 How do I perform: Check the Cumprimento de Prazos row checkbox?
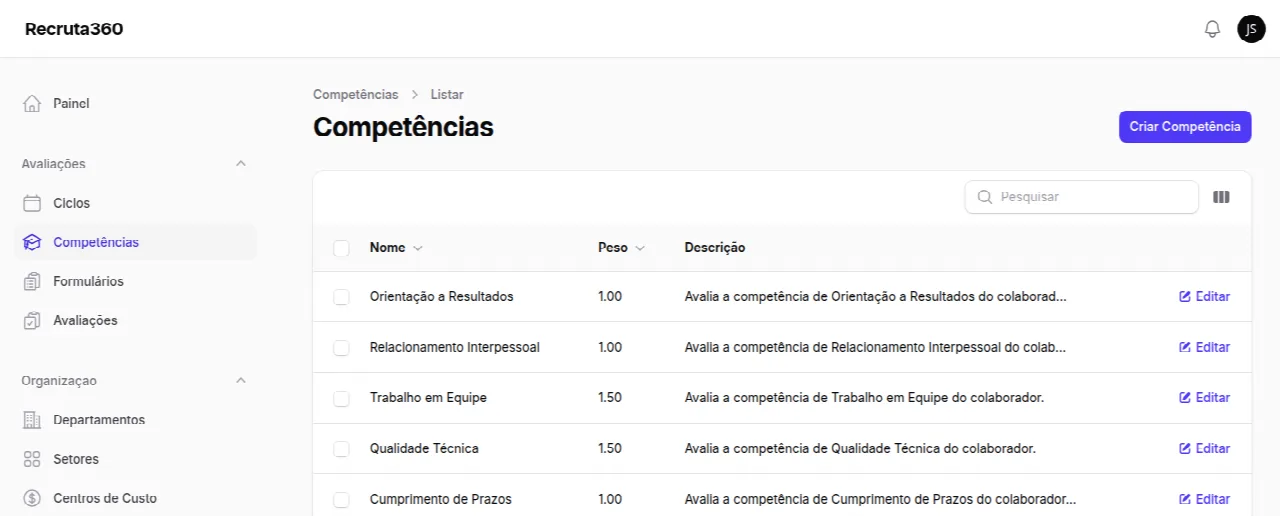tap(341, 500)
